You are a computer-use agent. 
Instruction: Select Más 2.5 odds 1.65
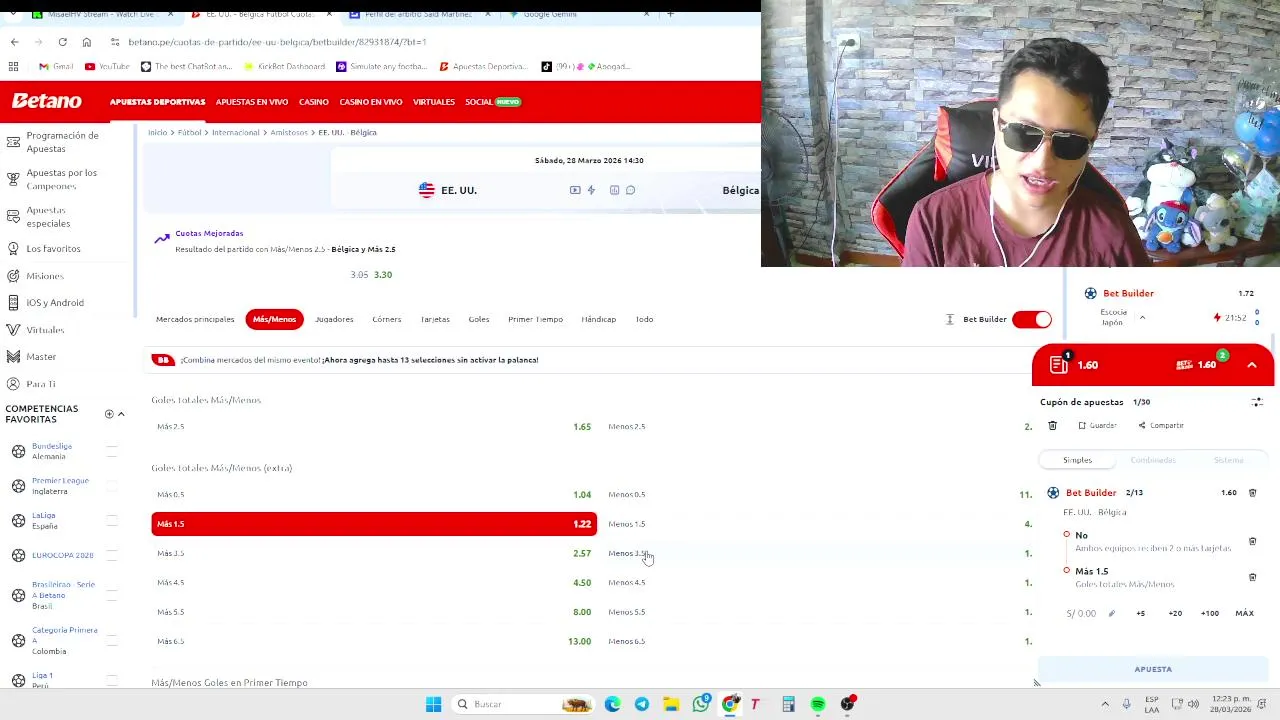(374, 426)
